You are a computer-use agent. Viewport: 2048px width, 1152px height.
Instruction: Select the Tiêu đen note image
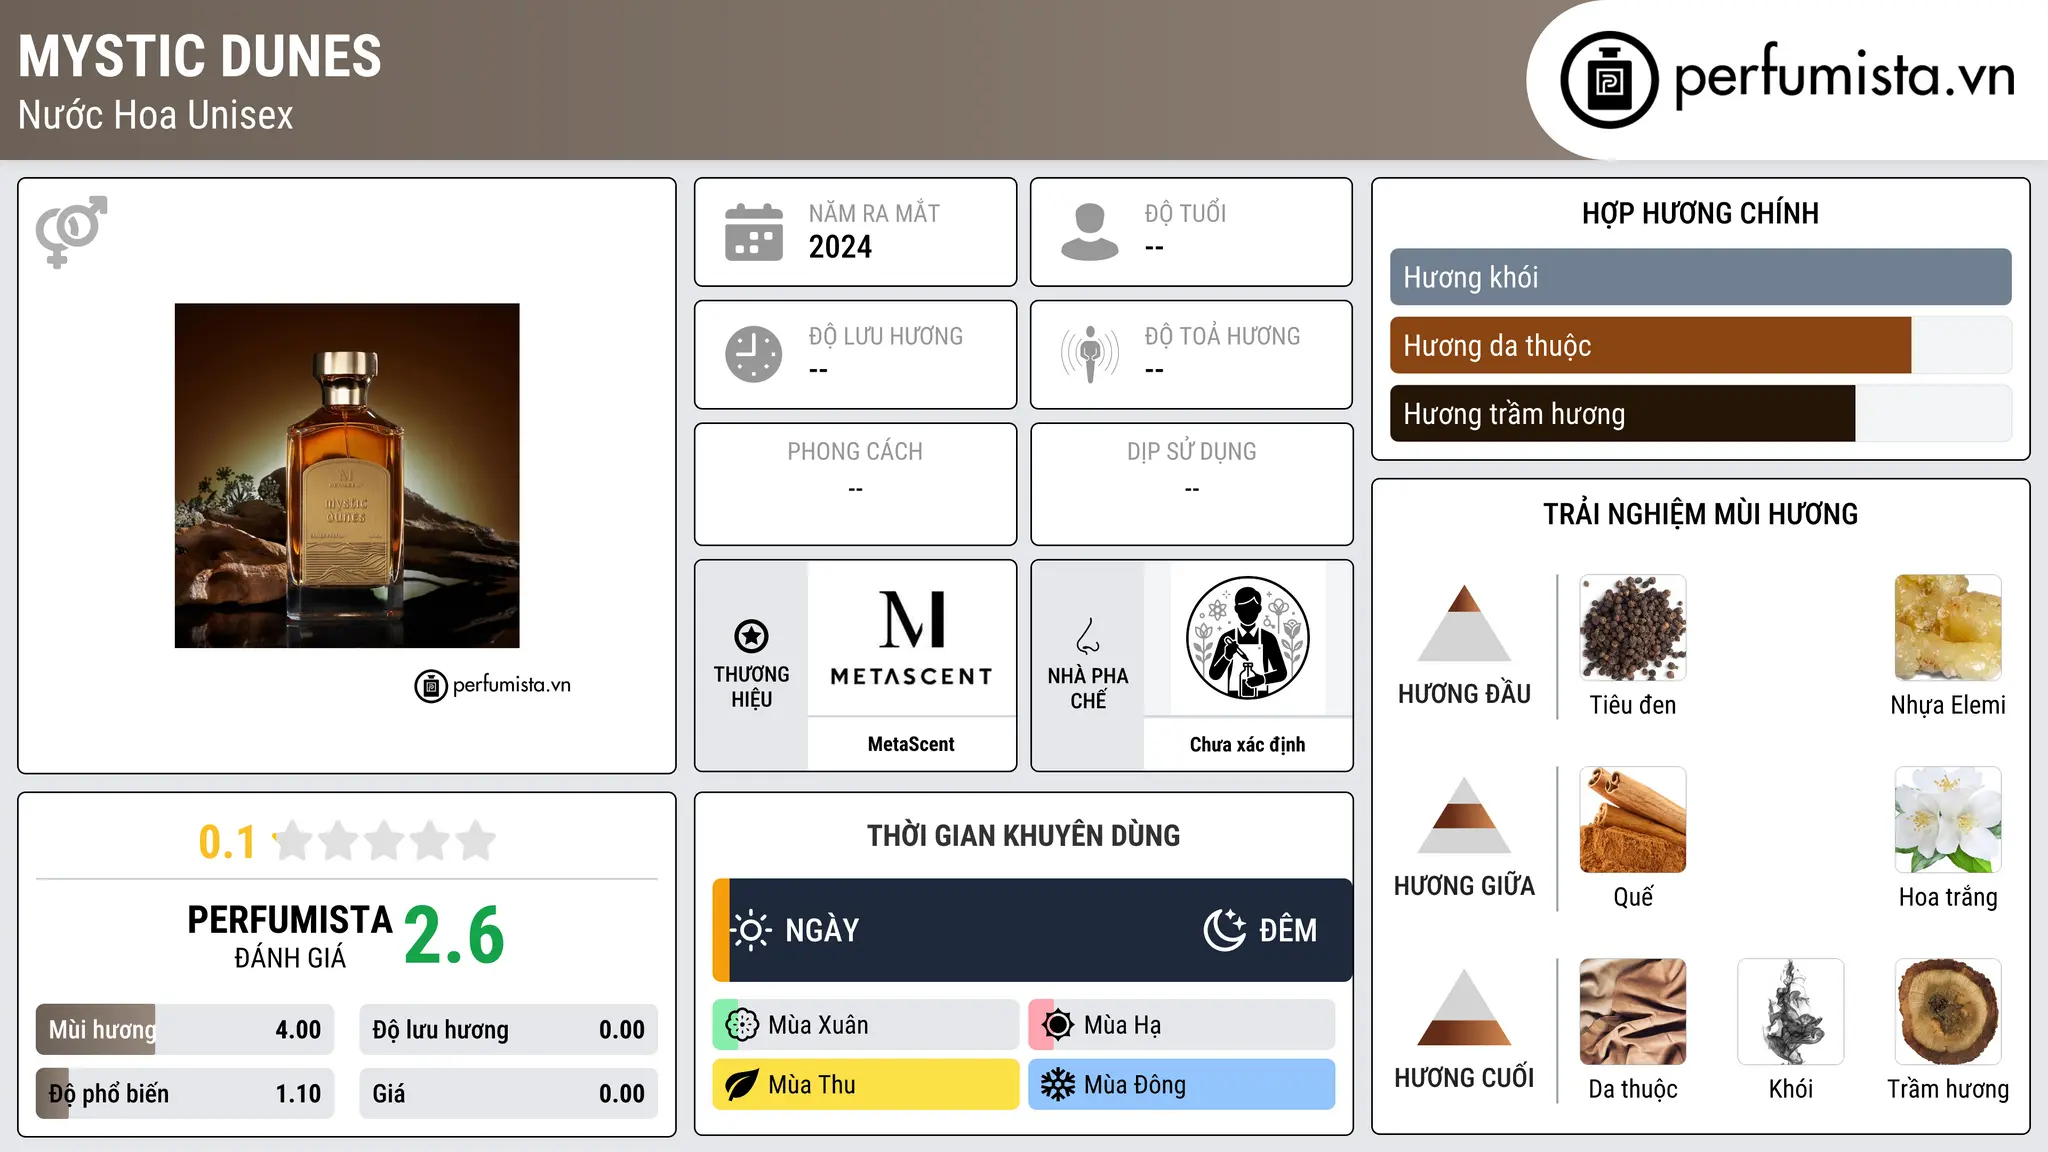(1633, 628)
